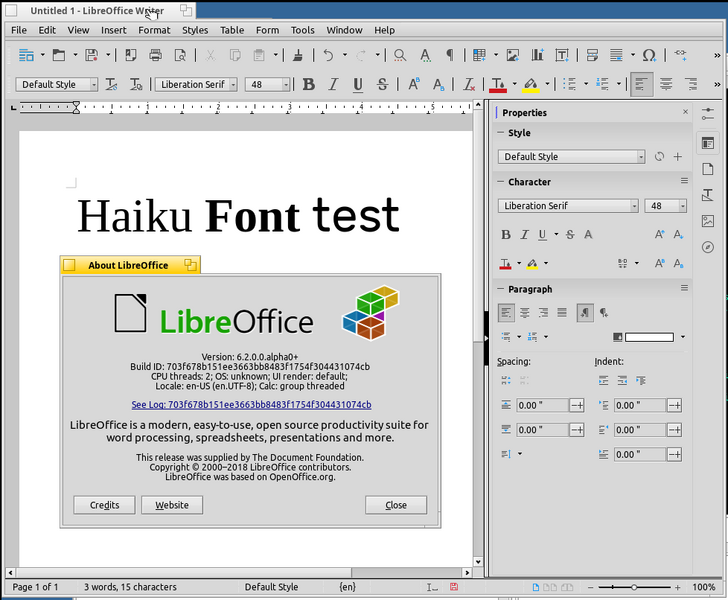Image resolution: width=728 pixels, height=600 pixels.
Task: Expand hidden formatting toolbar items
Action: (717, 84)
